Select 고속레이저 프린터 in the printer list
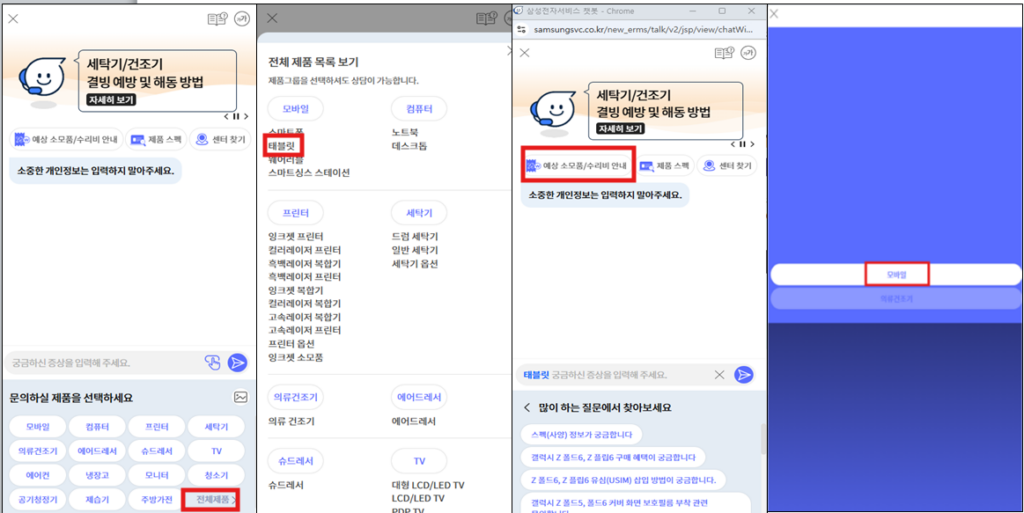Viewport: 1024px width, 513px height. click(x=304, y=330)
